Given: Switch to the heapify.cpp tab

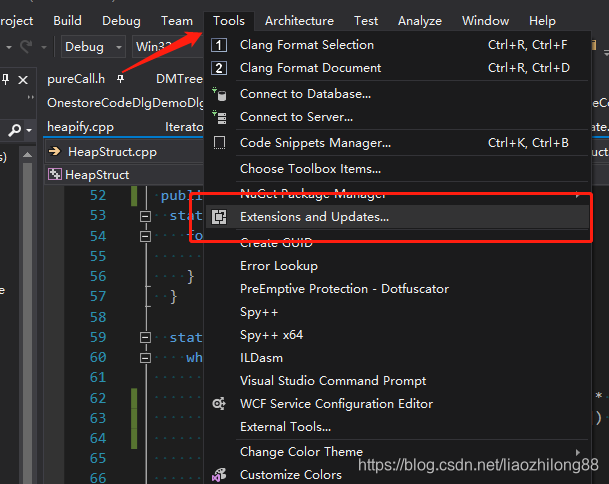Looking at the screenshot, I should [x=80, y=127].
